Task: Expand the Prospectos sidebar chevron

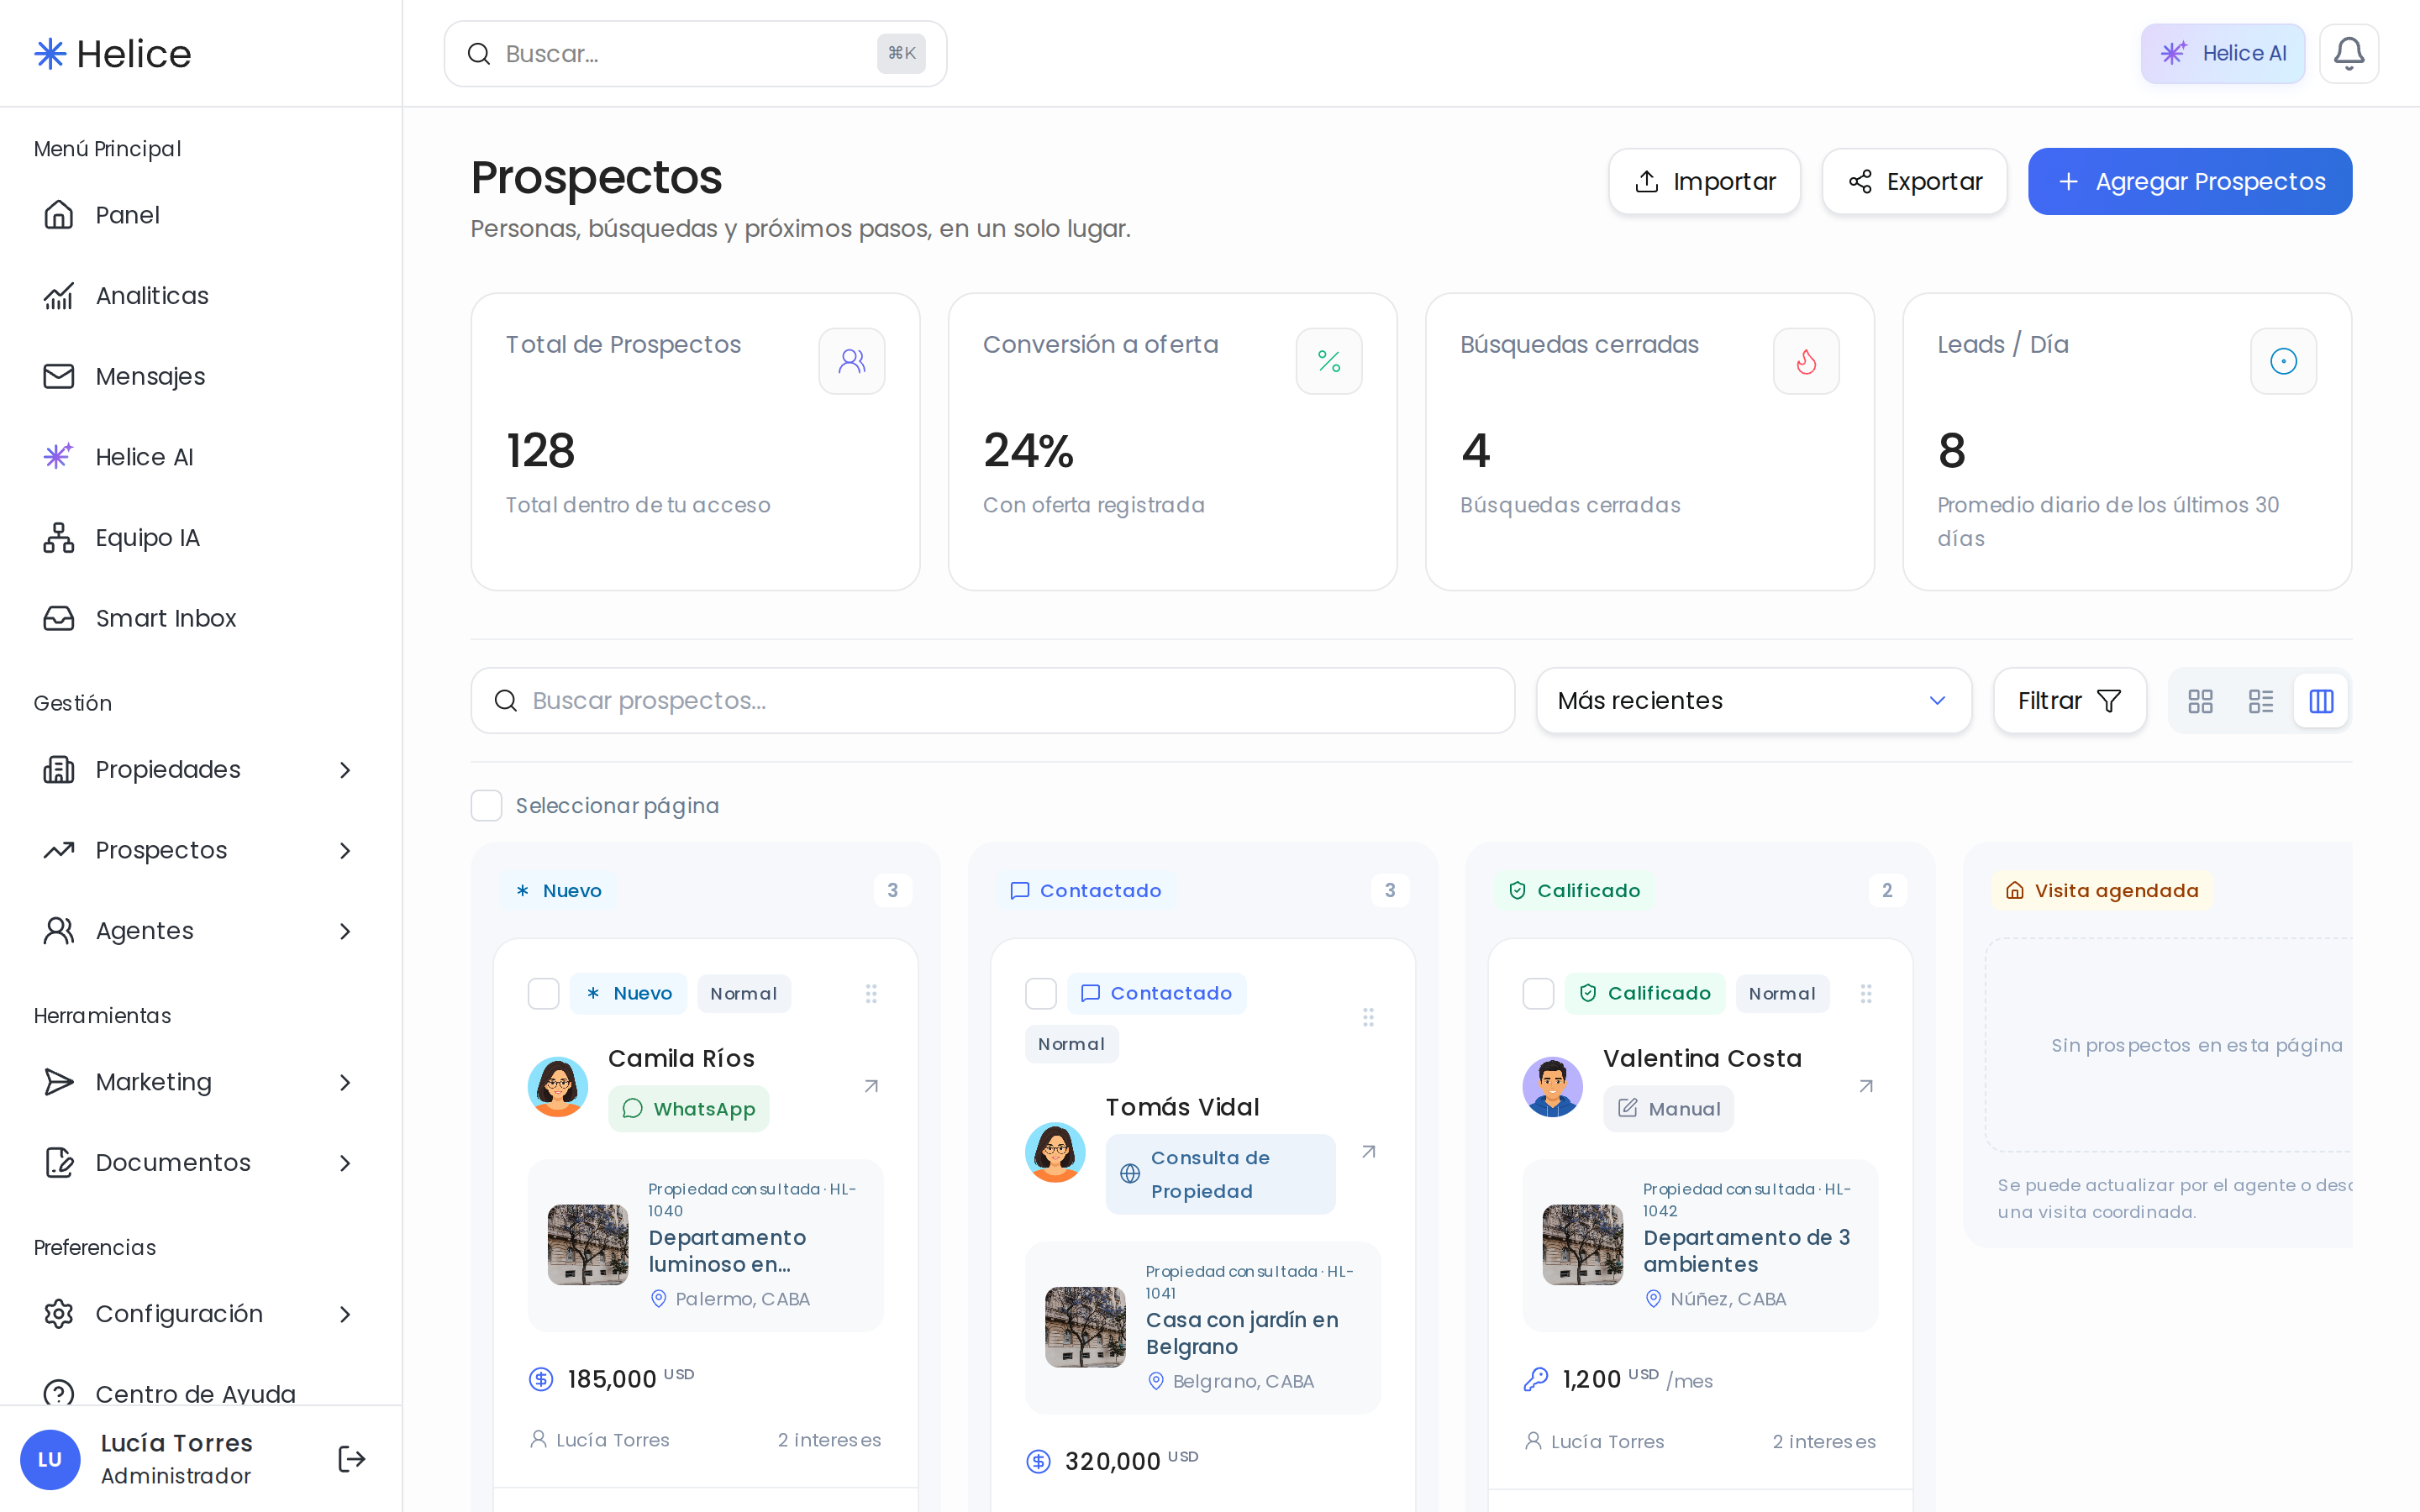Action: pyautogui.click(x=345, y=850)
